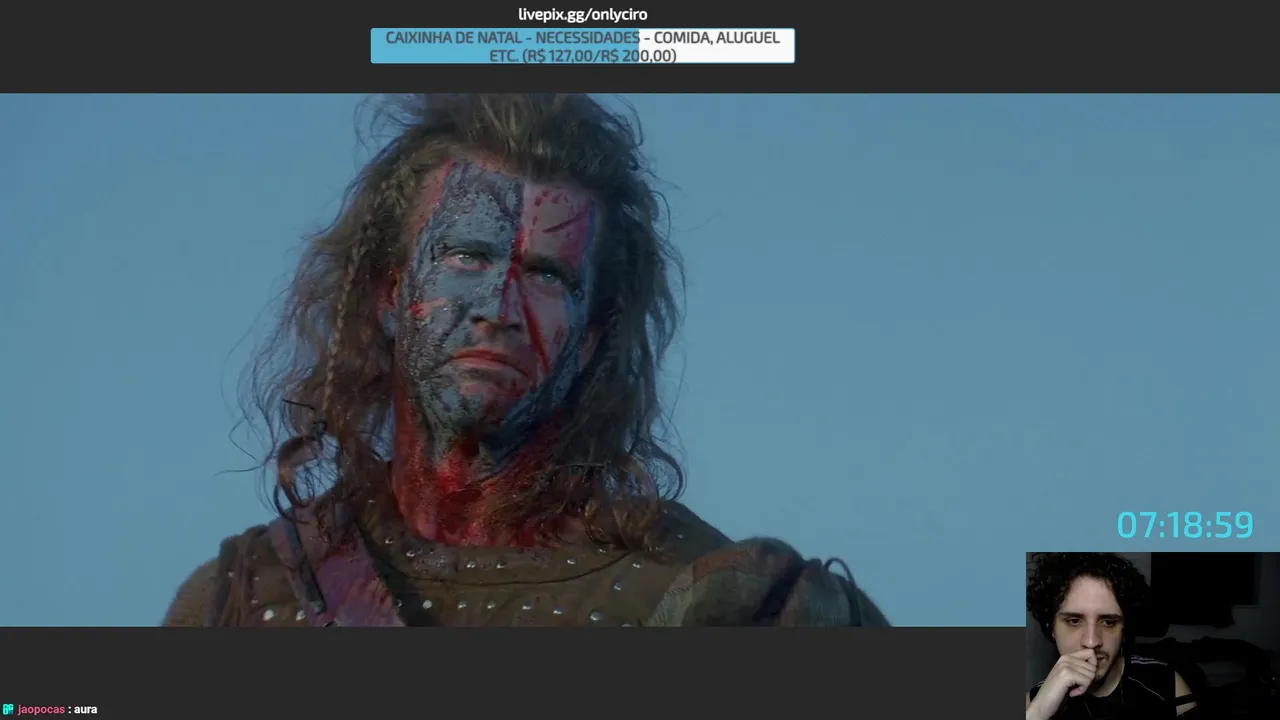The width and height of the screenshot is (1280, 720).
Task: Click the 07:18:59 stream timer
Action: point(1184,525)
